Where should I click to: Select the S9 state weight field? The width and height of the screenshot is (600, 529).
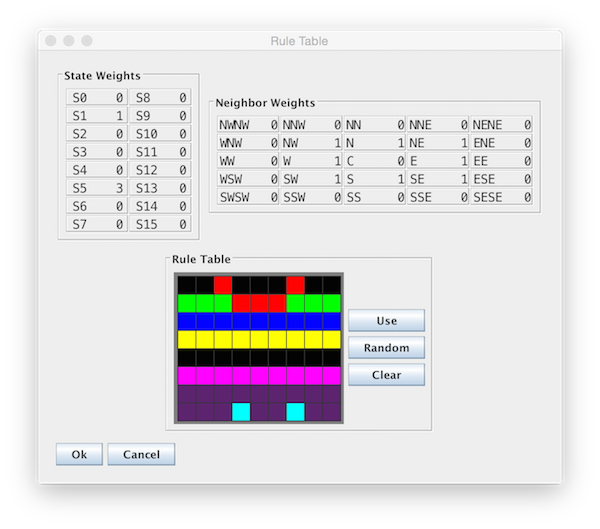pos(160,115)
